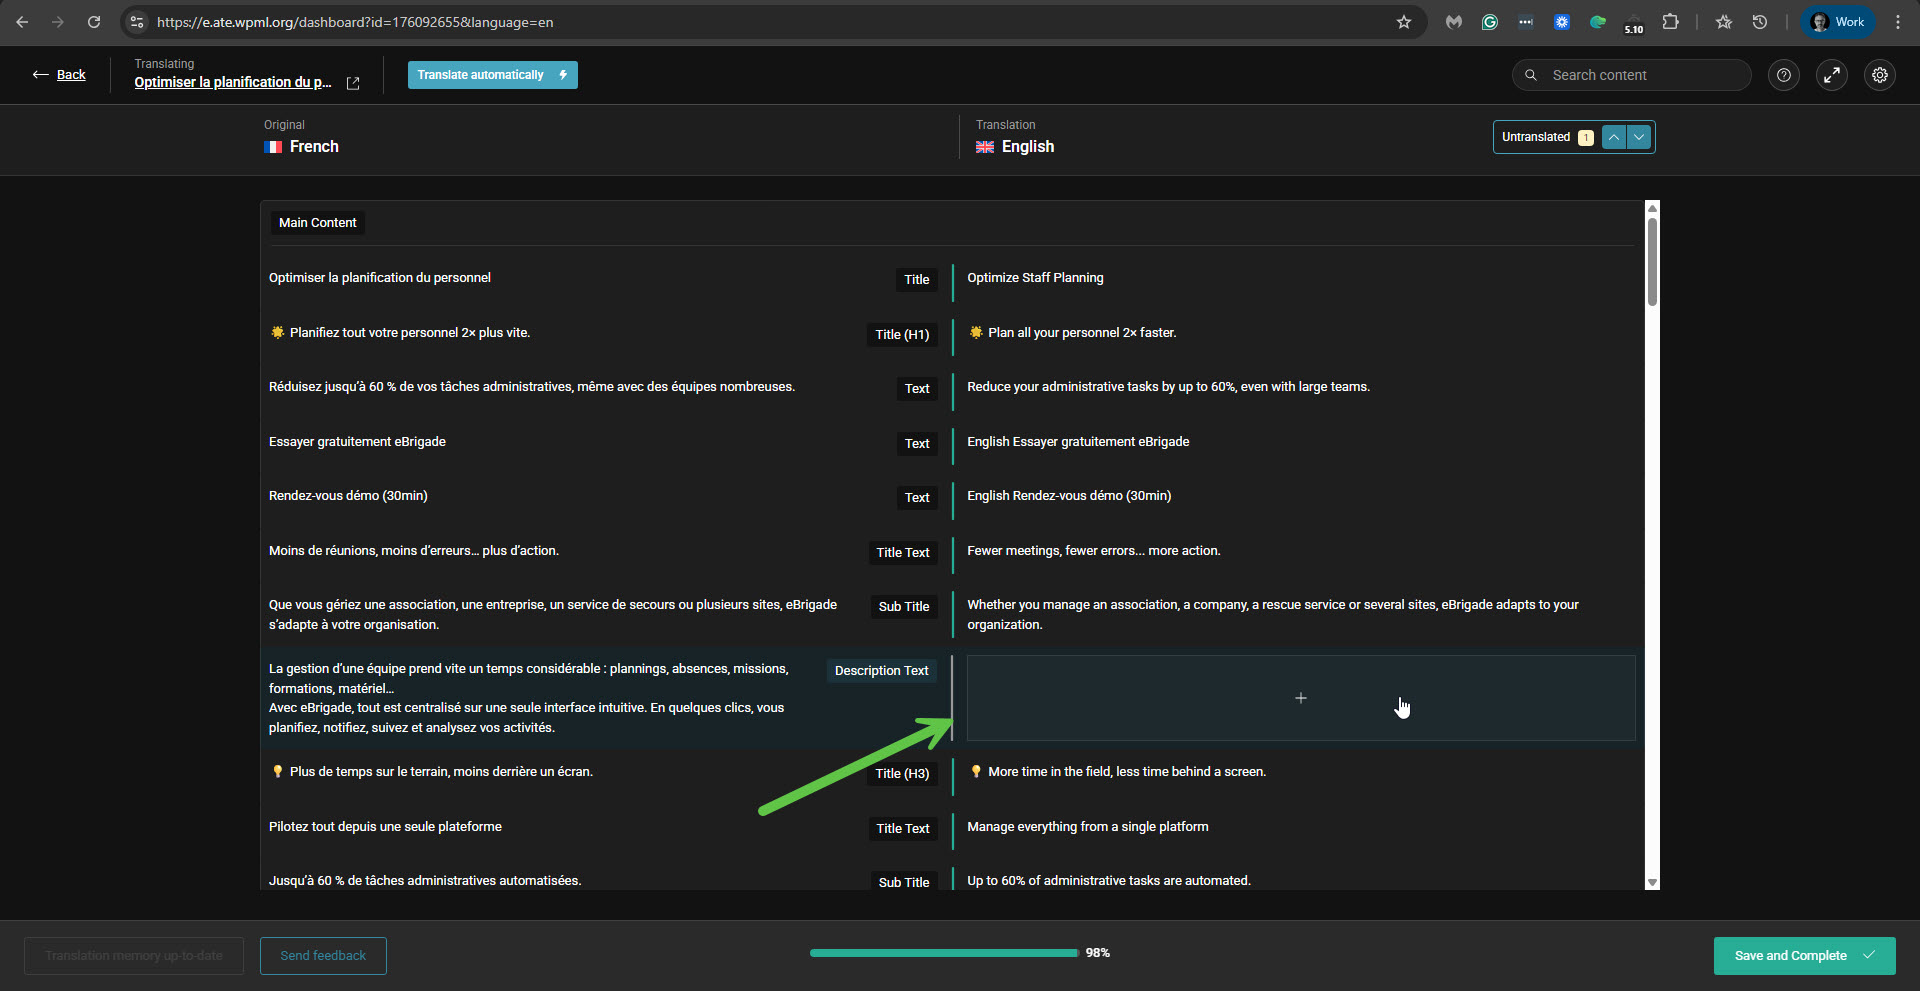Open the help question mark icon
This screenshot has height=991, width=1920.
(1783, 75)
